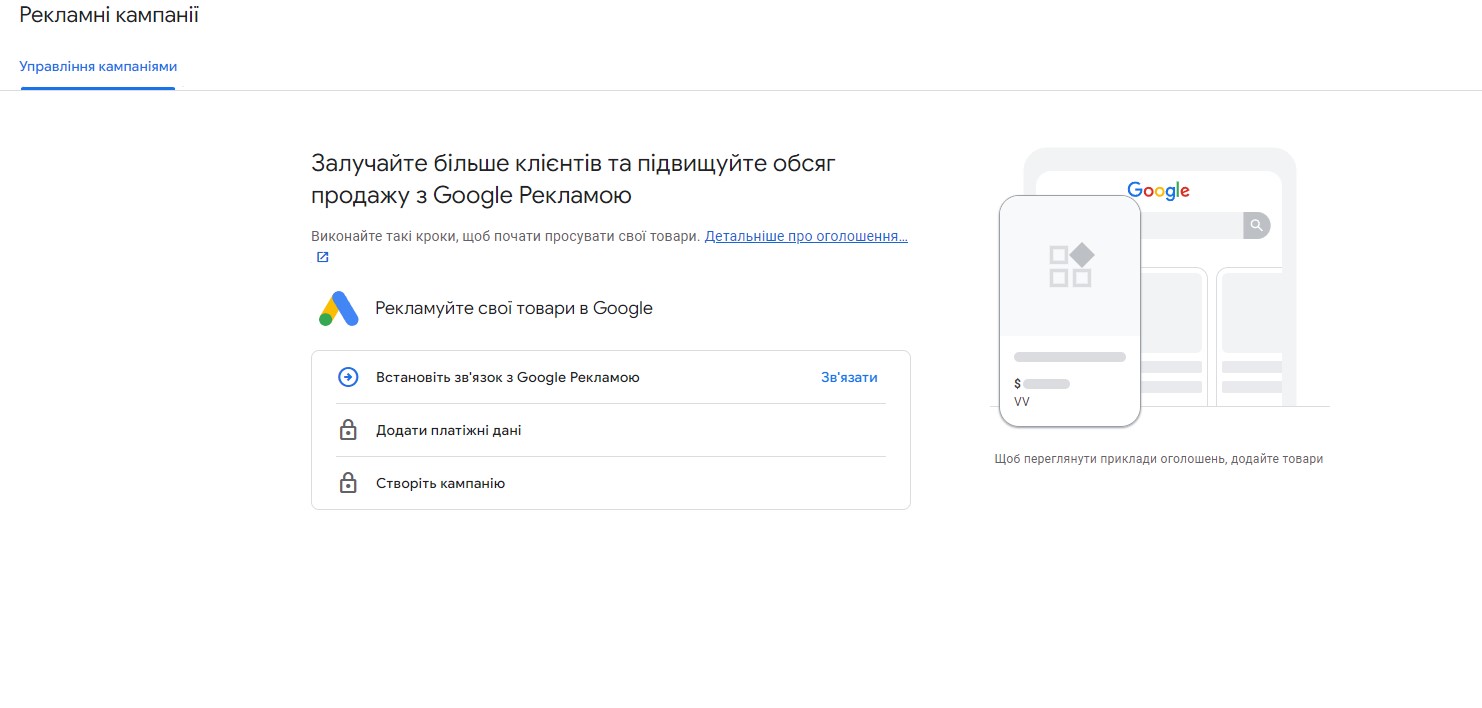Click the circled arrow icon for linking Google Ads
This screenshot has width=1482, height=708.
[x=348, y=377]
